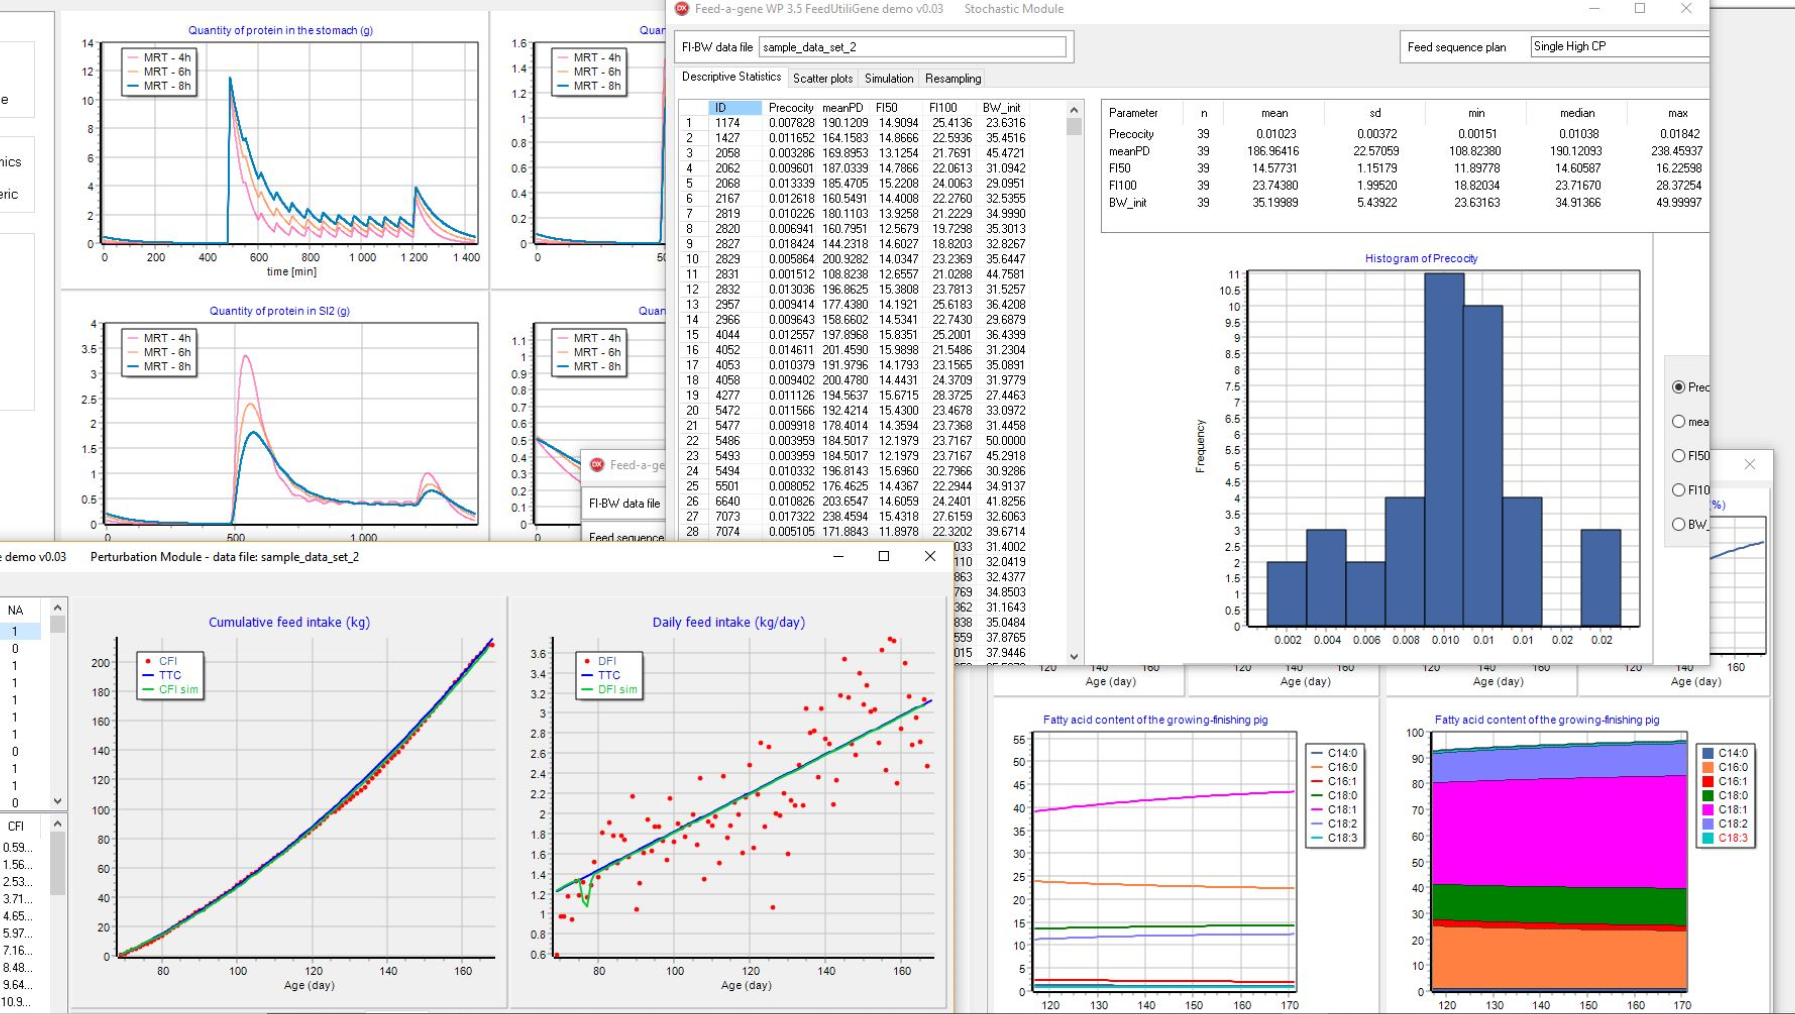The image size is (1795, 1014).
Task: Click the meanPD column header in data table
Action: click(x=842, y=108)
